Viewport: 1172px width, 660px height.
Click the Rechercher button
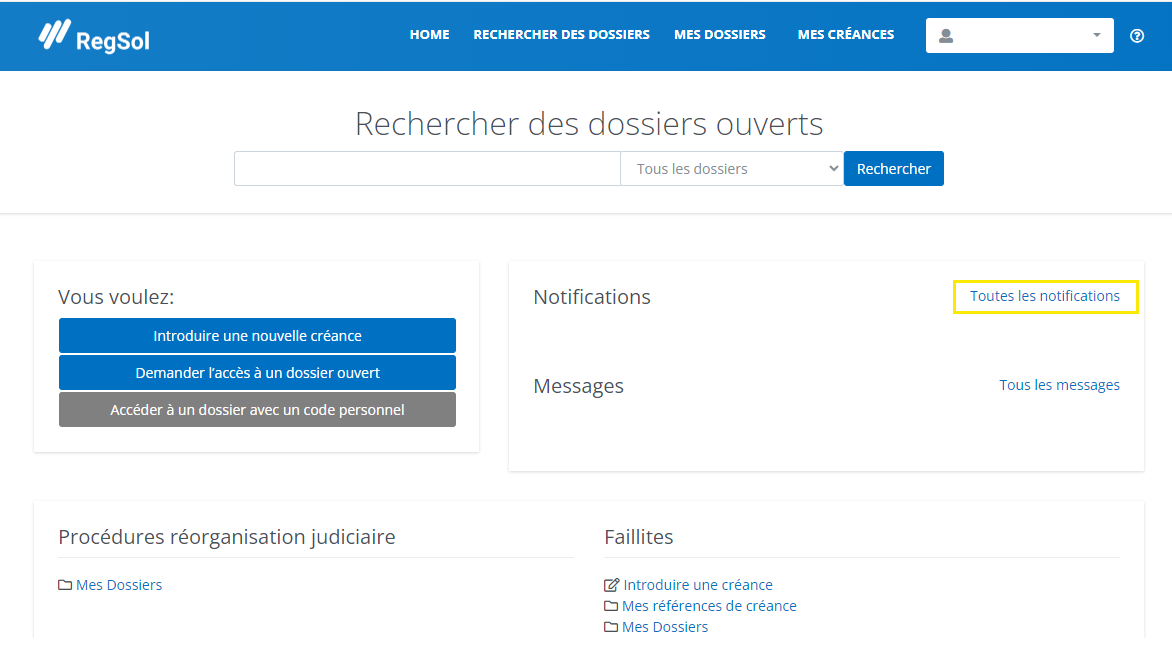coord(894,169)
